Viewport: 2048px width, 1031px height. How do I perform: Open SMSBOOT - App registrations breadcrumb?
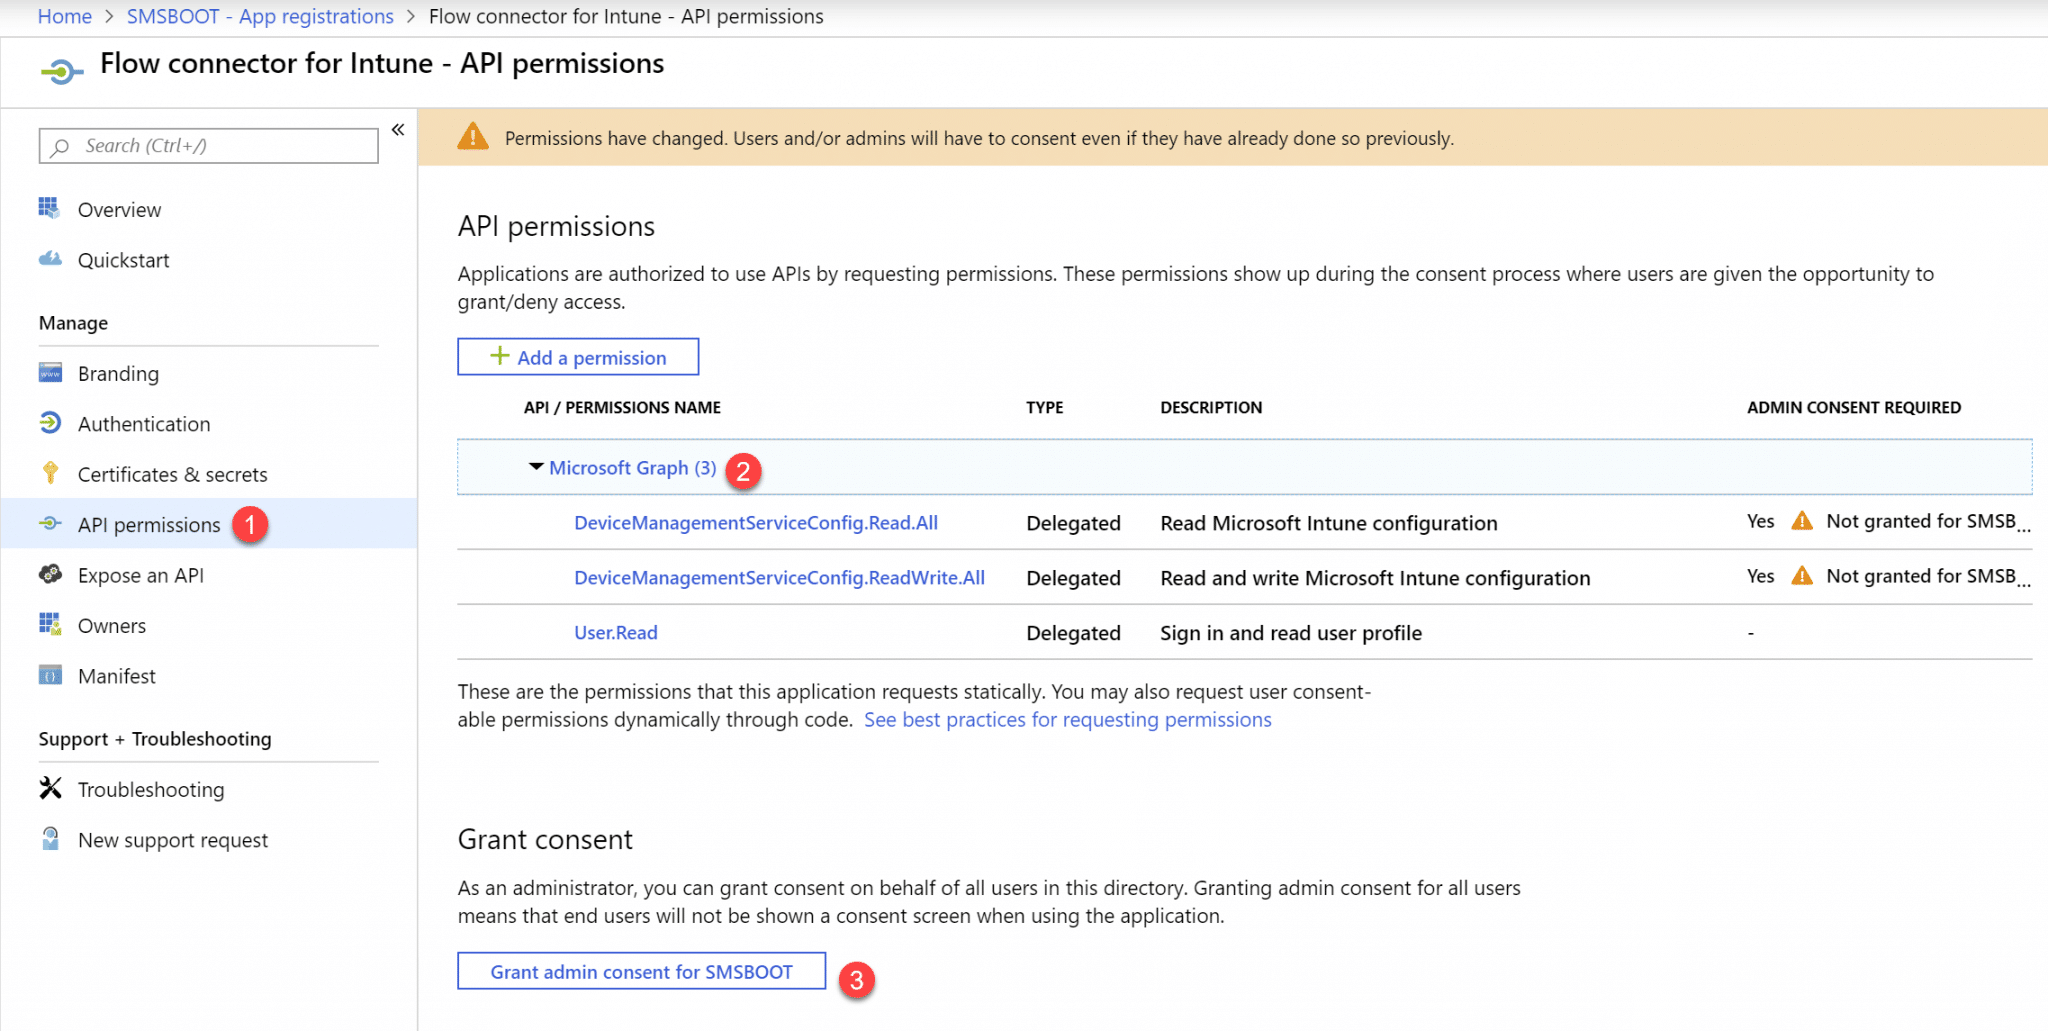[260, 16]
